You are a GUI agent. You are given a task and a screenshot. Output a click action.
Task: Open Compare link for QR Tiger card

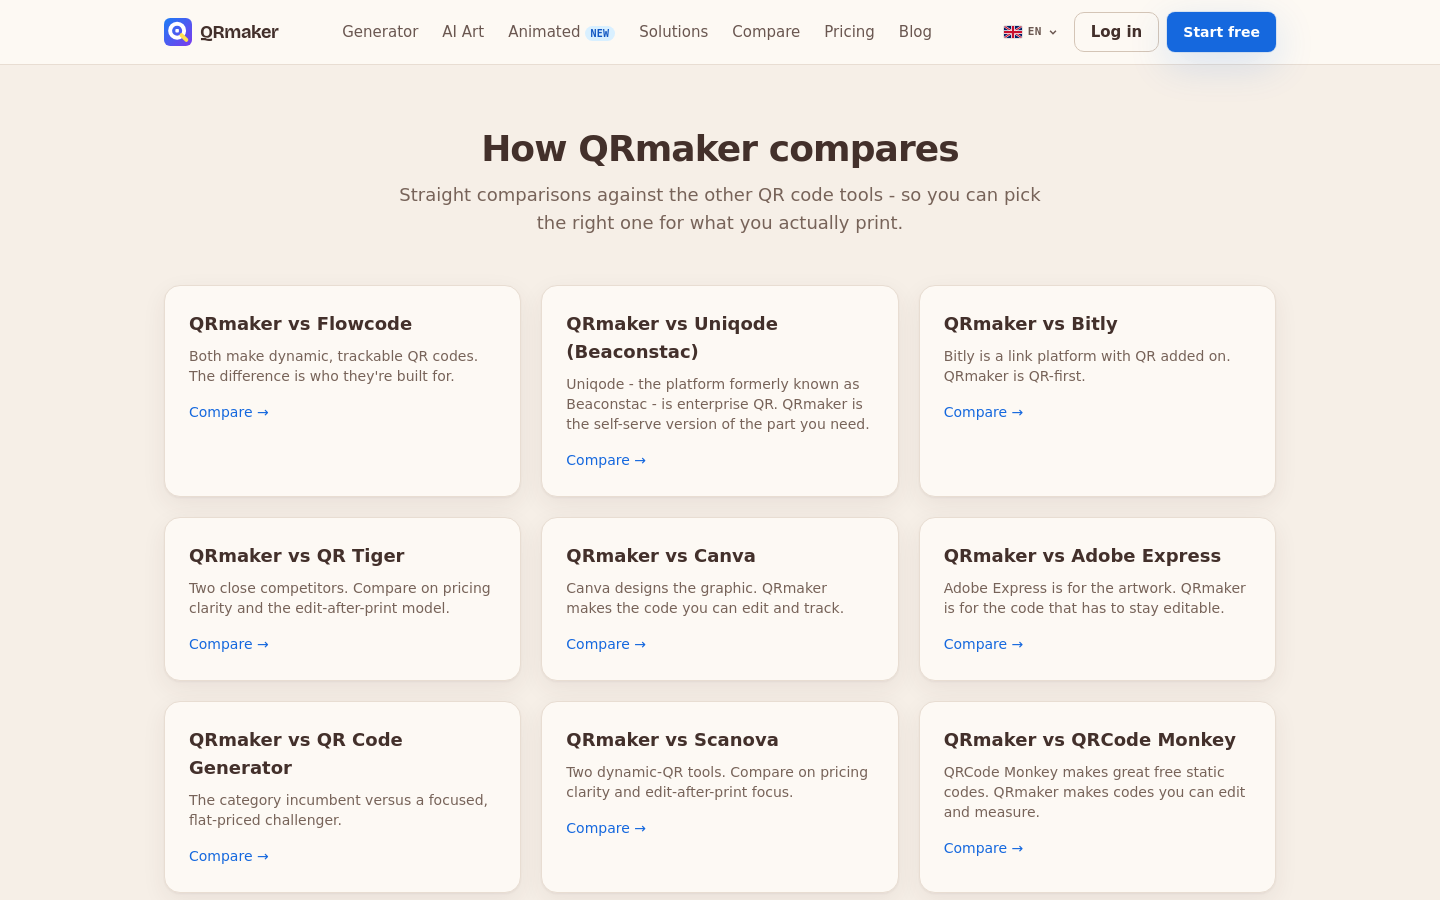[x=229, y=644]
